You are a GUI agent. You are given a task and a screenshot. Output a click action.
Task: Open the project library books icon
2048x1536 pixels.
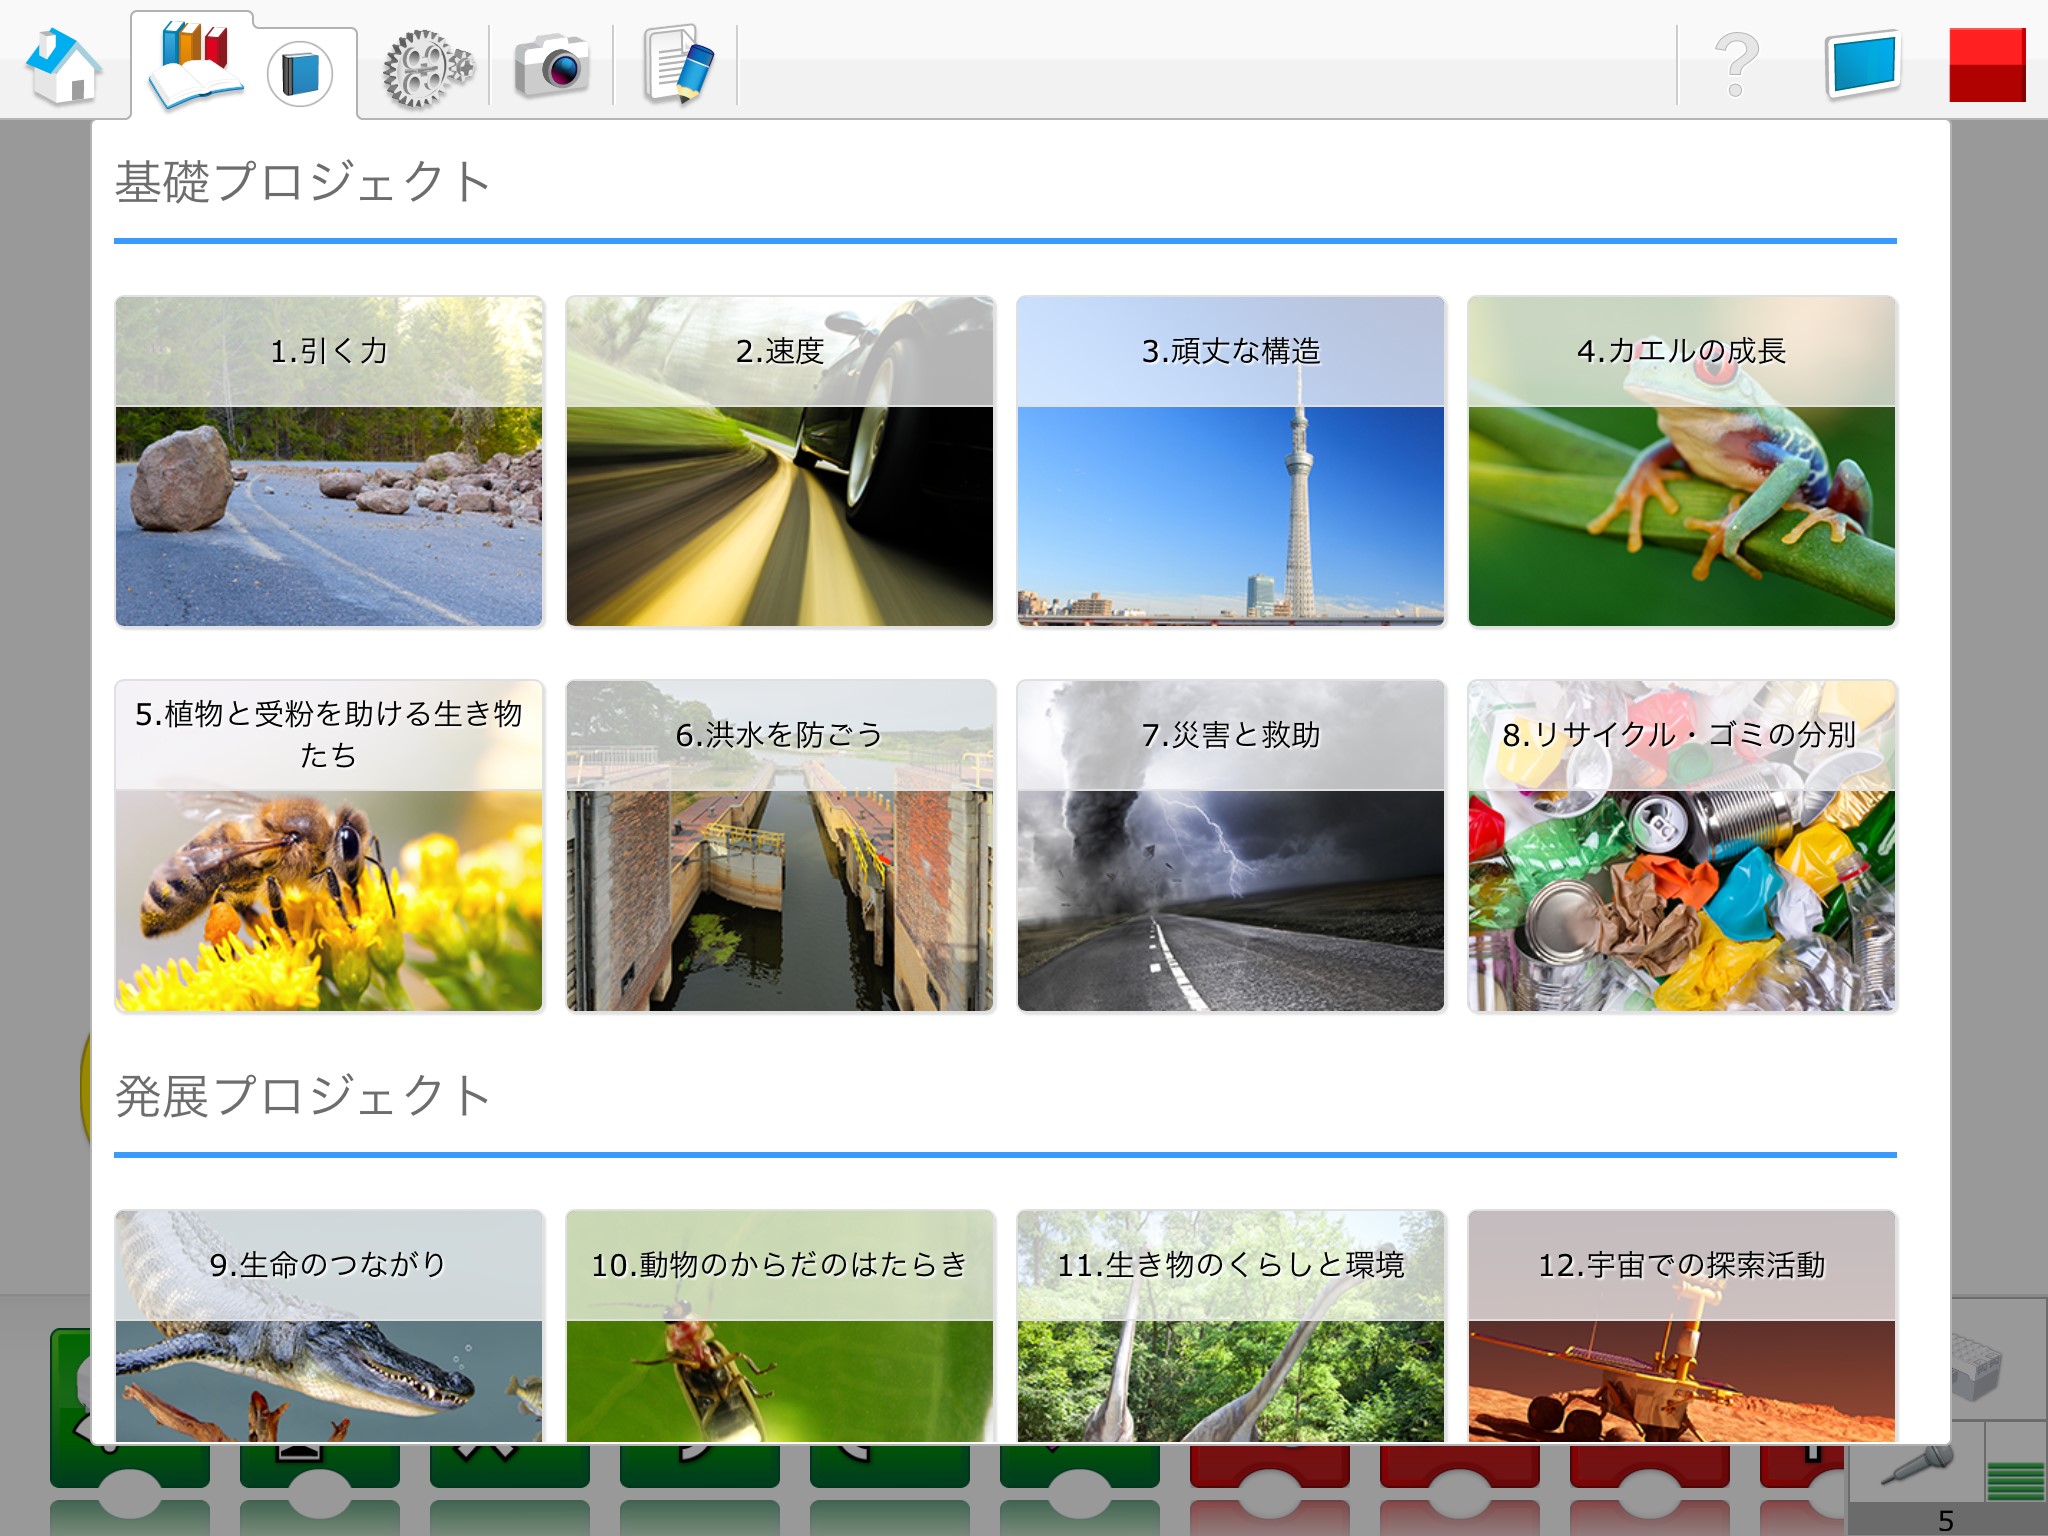(195, 66)
